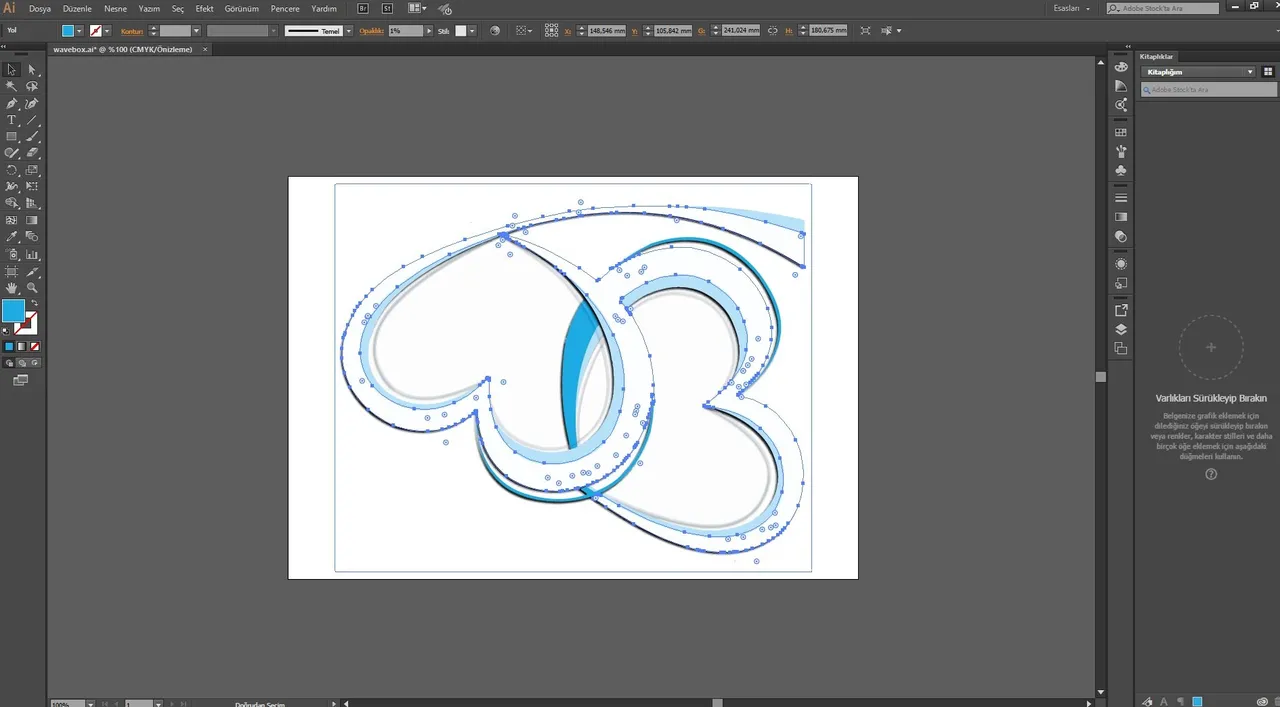Image resolution: width=1280 pixels, height=707 pixels.
Task: Select the Gradient tool
Action: (x=32, y=220)
